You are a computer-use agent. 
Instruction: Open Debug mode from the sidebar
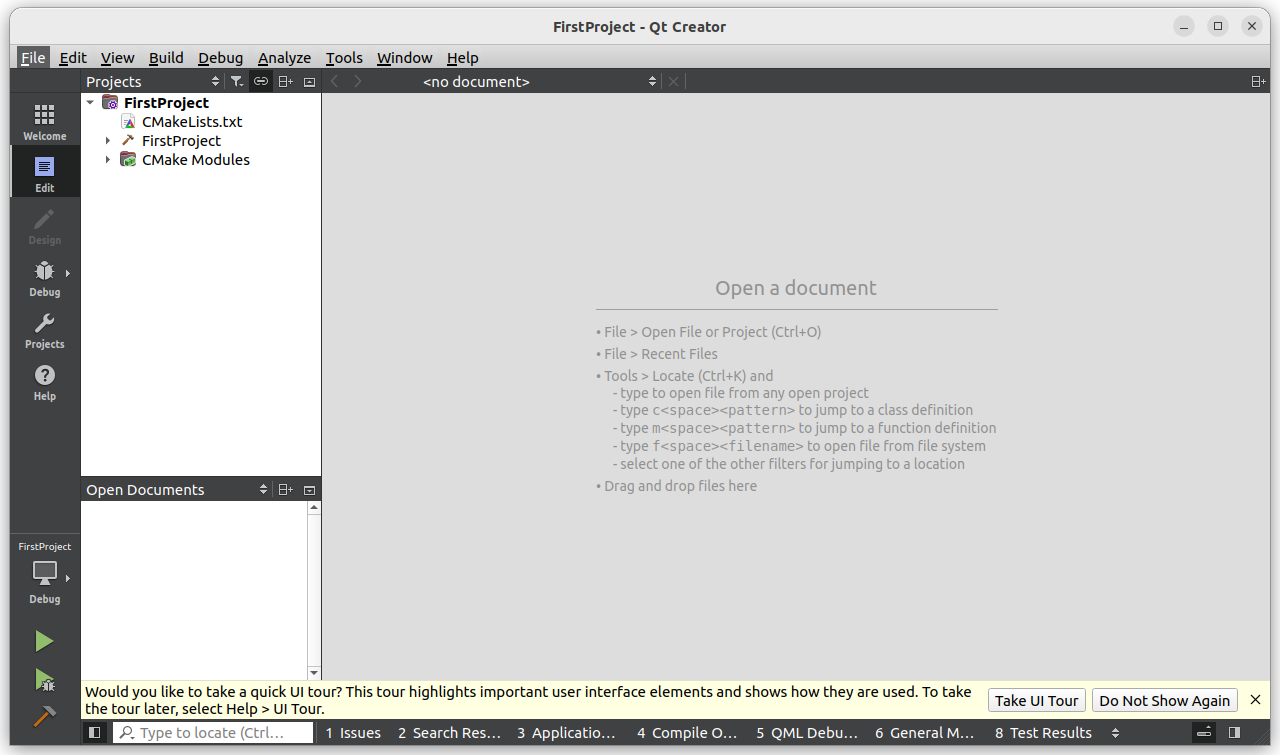pos(44,278)
